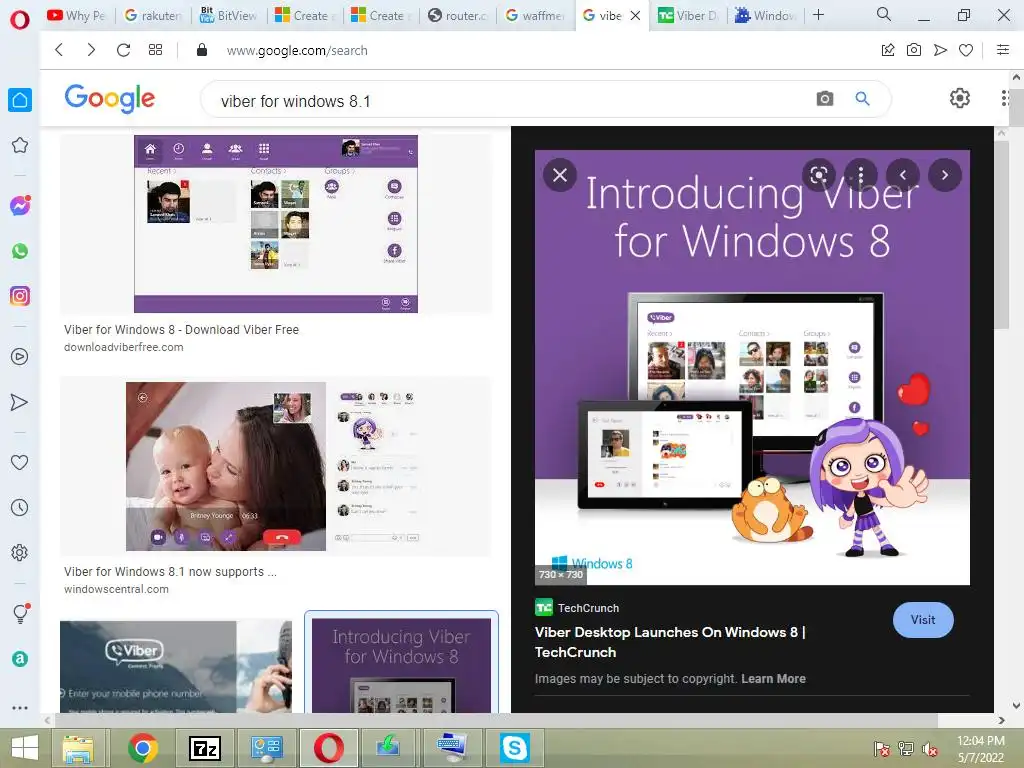Click the Google logo
The height and width of the screenshot is (768, 1024).
[x=110, y=99]
